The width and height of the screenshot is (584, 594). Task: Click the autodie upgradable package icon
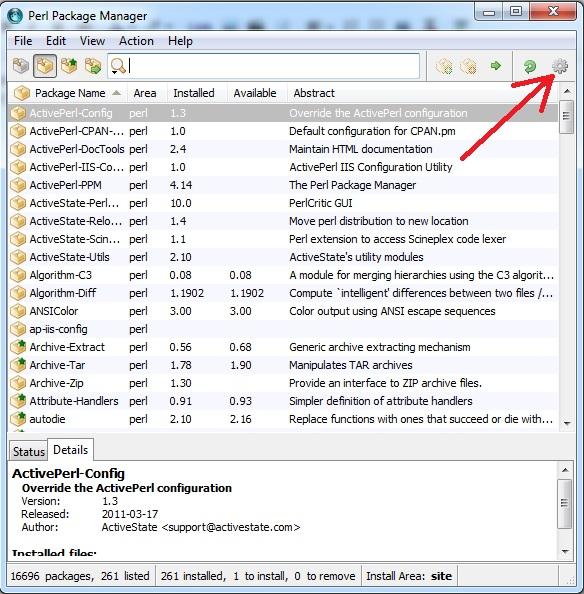pos(18,419)
